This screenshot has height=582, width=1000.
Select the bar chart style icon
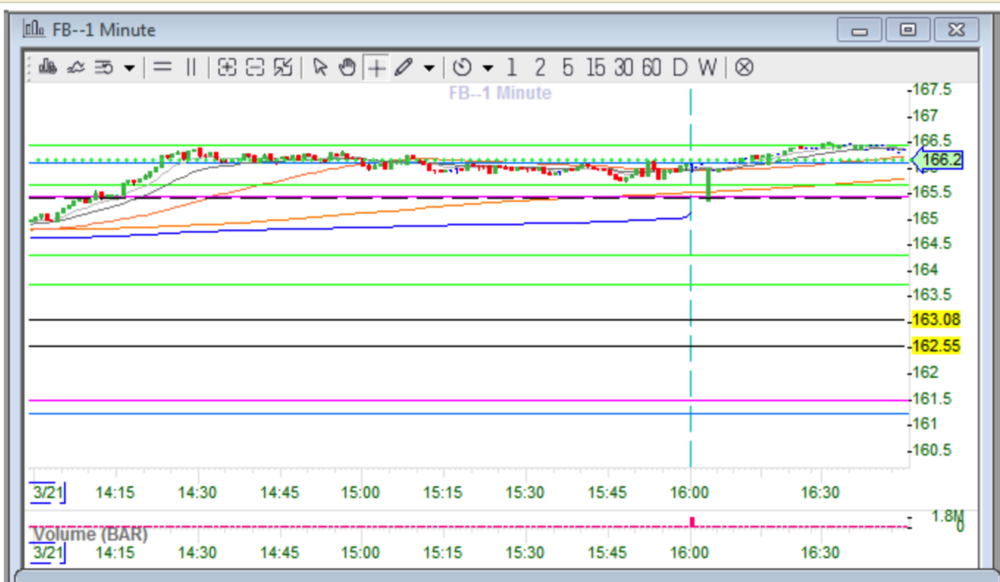[45, 68]
